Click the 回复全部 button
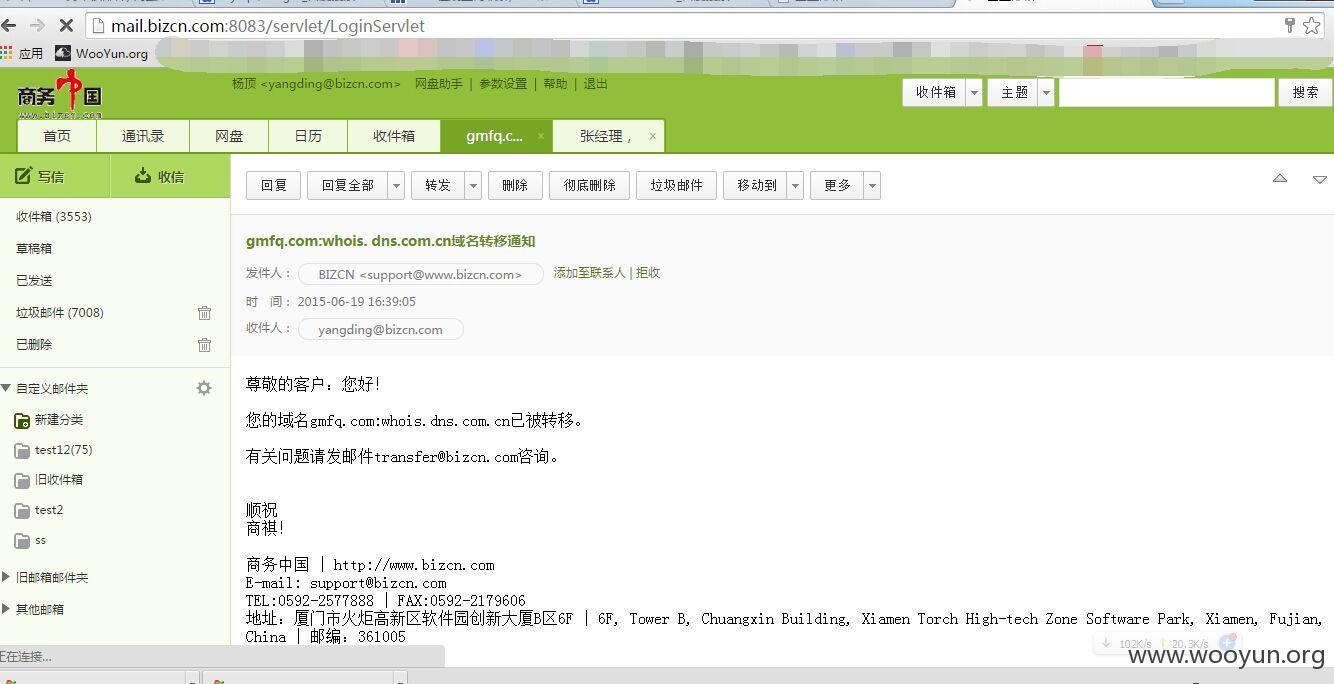The height and width of the screenshot is (684, 1334). pyautogui.click(x=347, y=185)
